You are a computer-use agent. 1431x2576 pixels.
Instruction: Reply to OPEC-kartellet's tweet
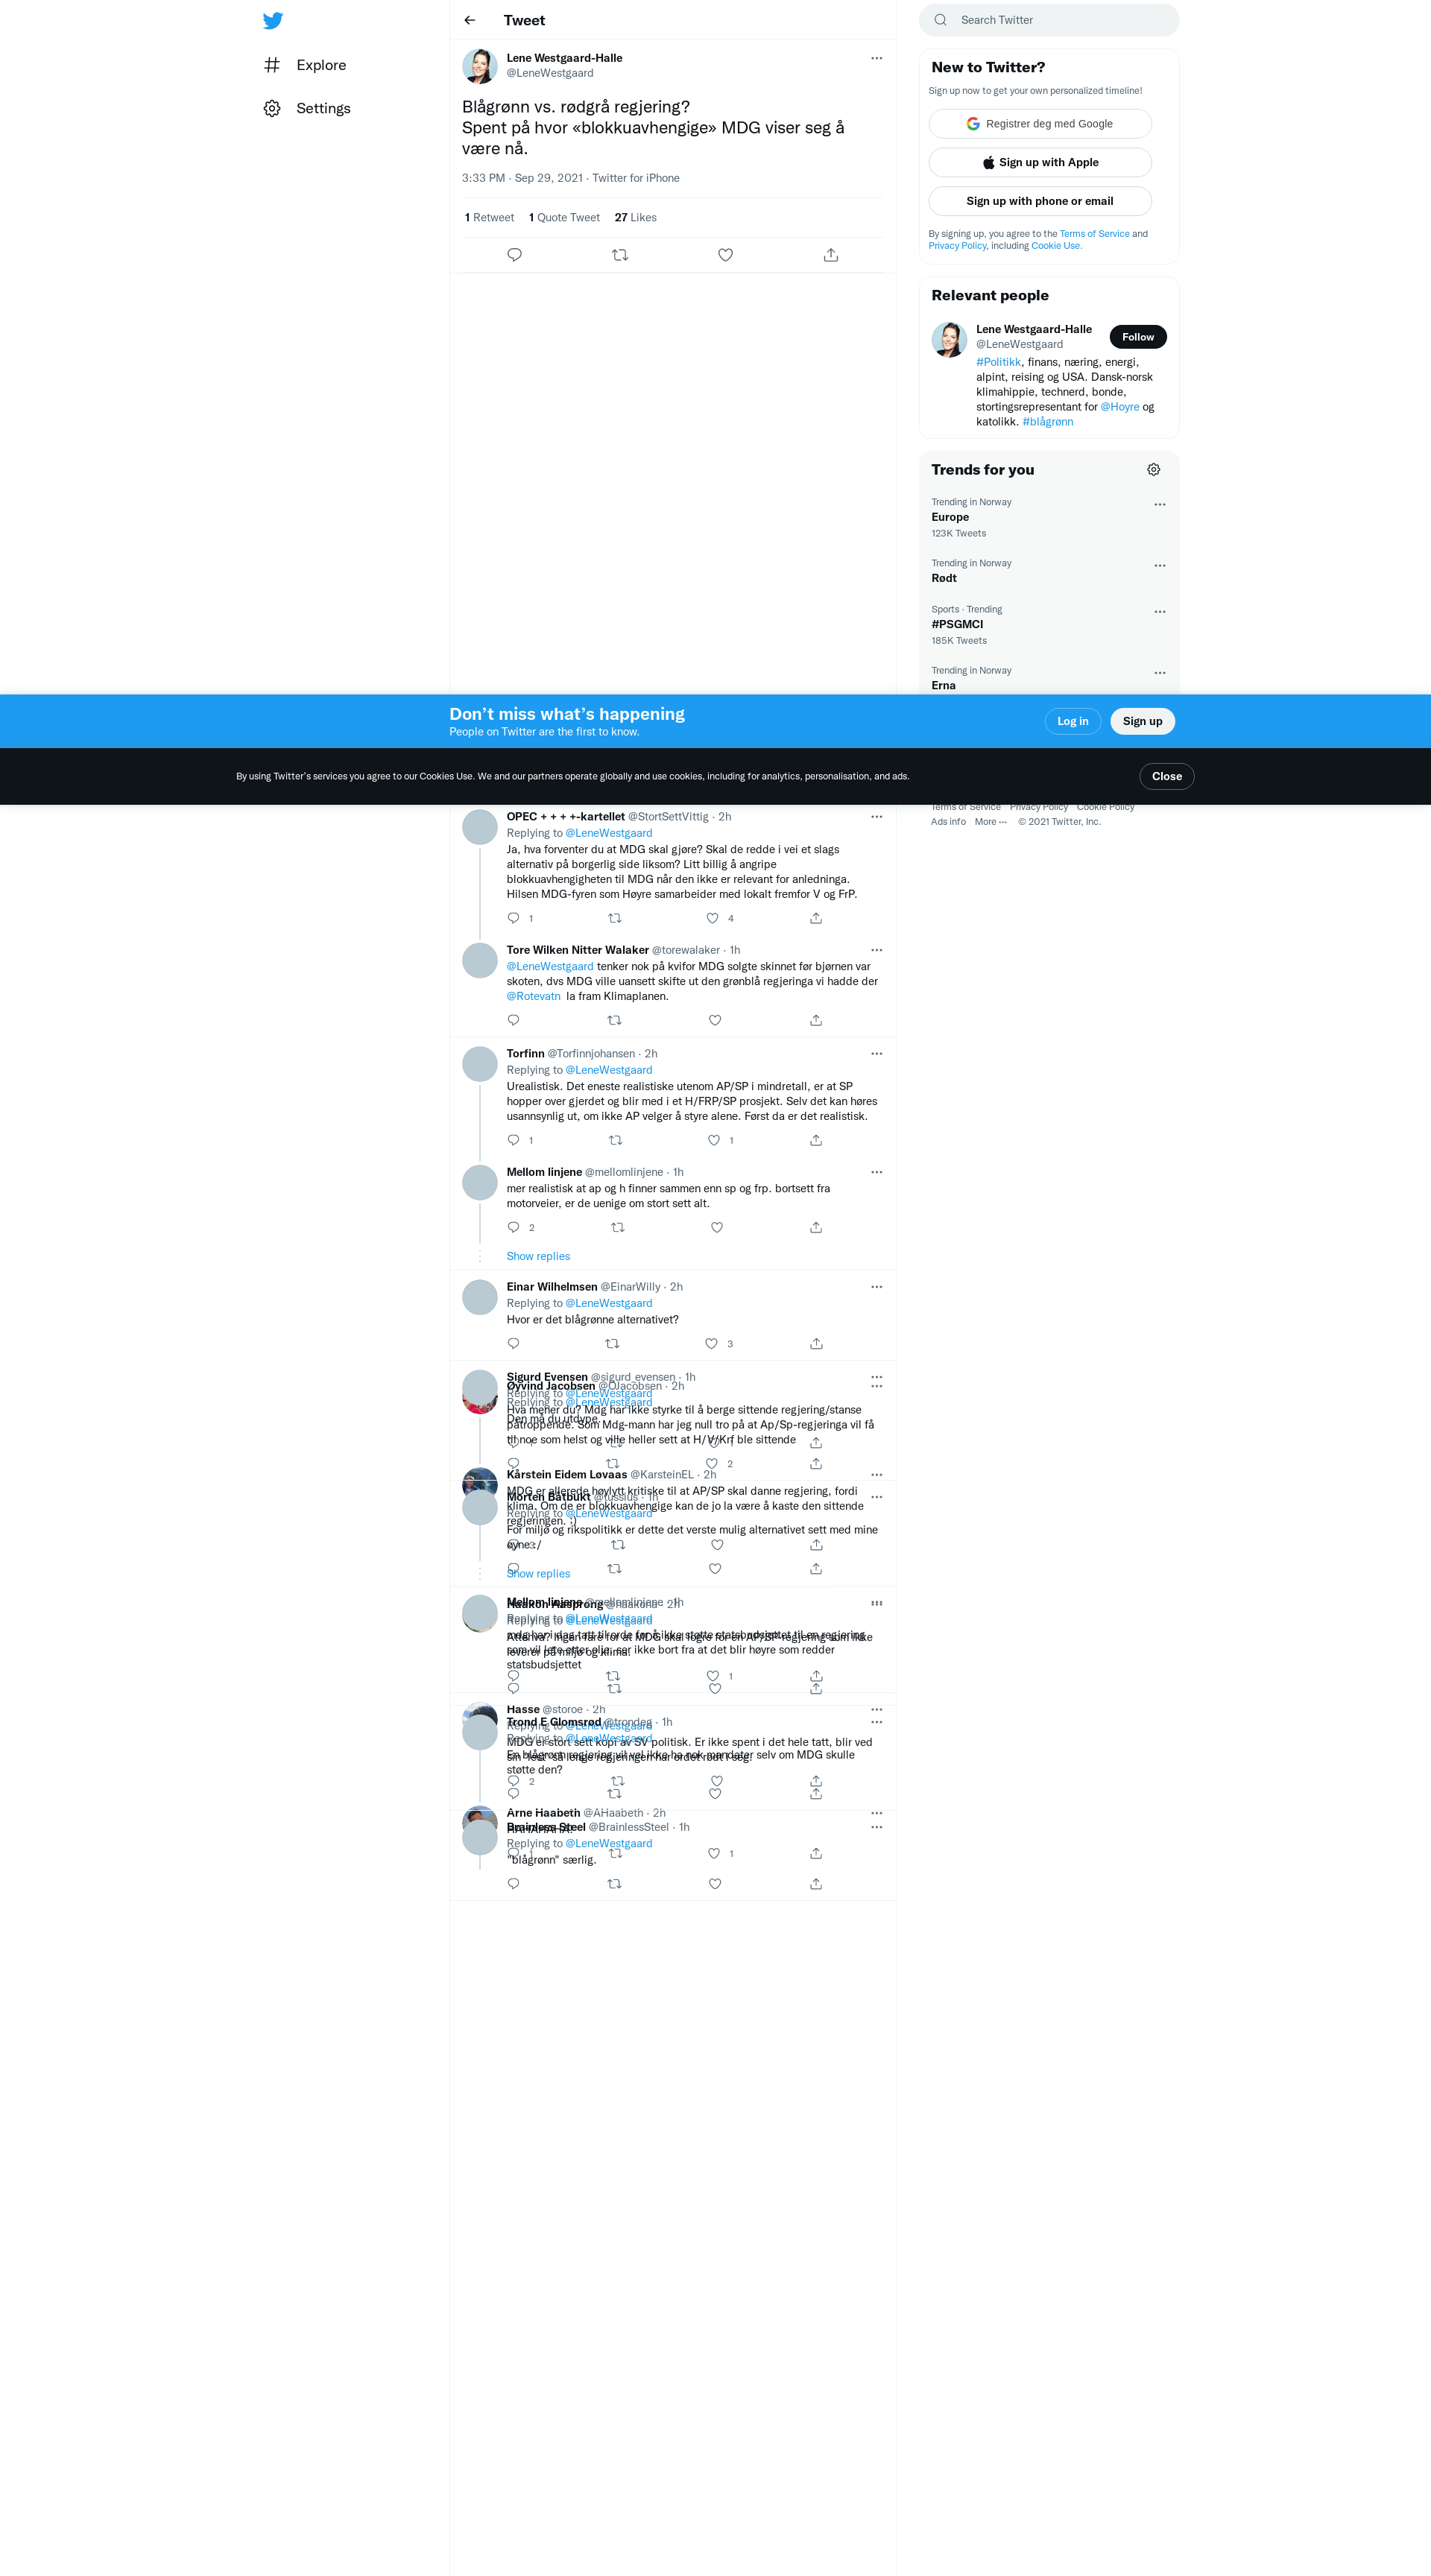pos(514,918)
